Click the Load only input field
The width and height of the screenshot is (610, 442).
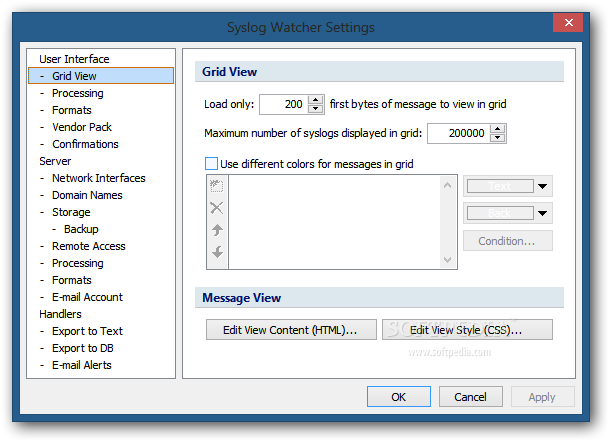pyautogui.click(x=284, y=104)
